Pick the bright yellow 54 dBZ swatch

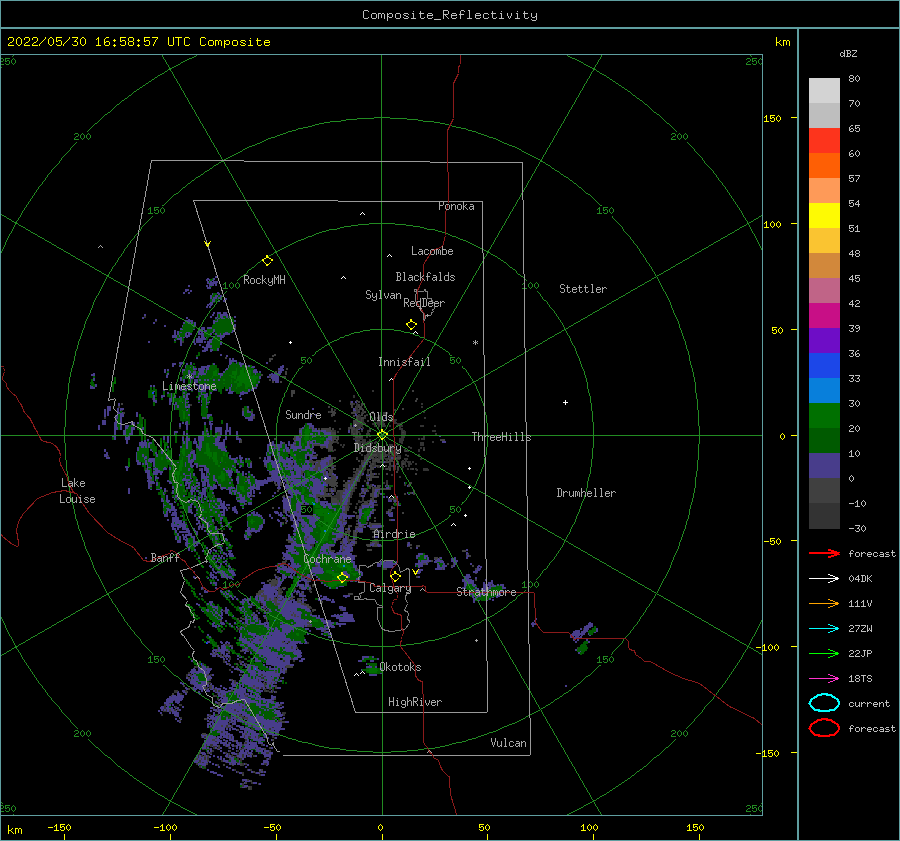coord(824,215)
